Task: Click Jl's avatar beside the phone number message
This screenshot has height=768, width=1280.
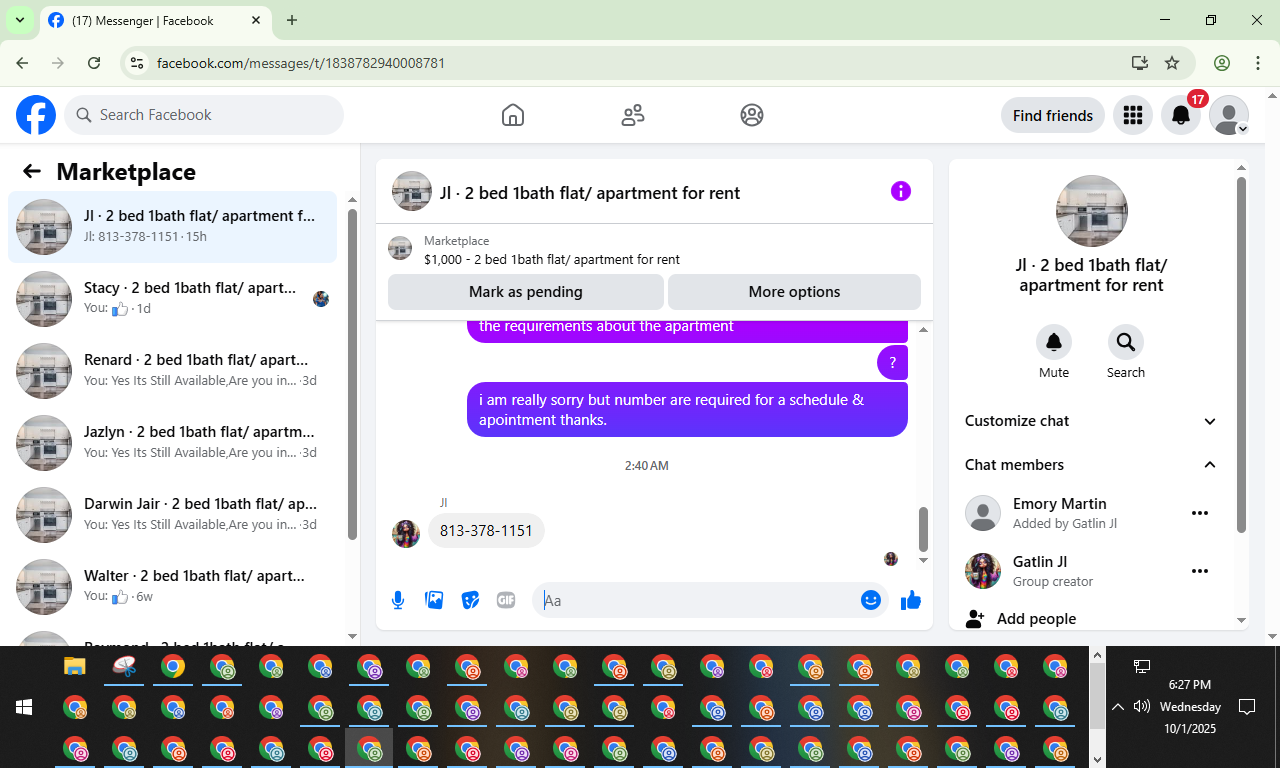Action: click(406, 534)
